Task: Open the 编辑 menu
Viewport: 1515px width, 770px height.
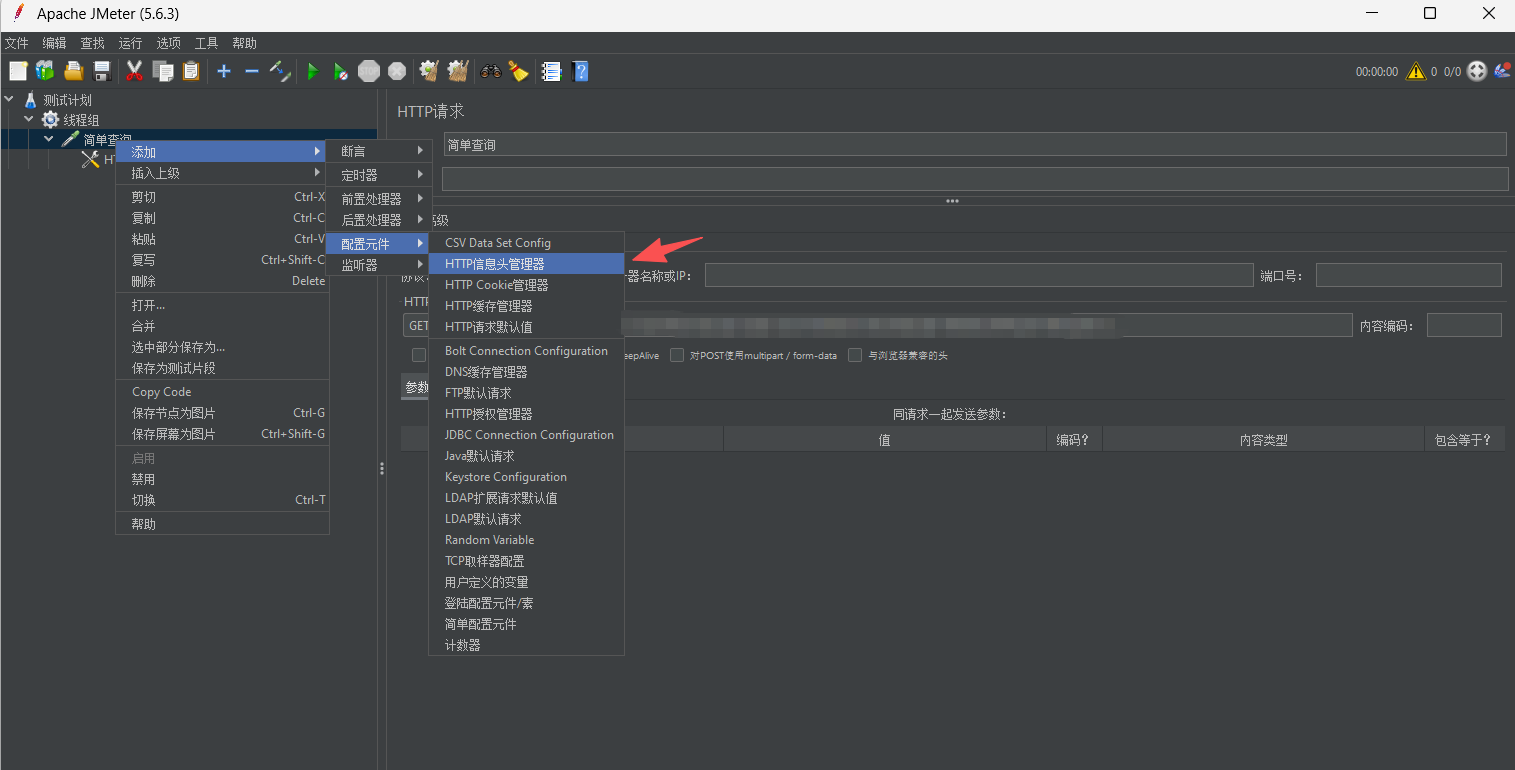Action: (x=54, y=43)
